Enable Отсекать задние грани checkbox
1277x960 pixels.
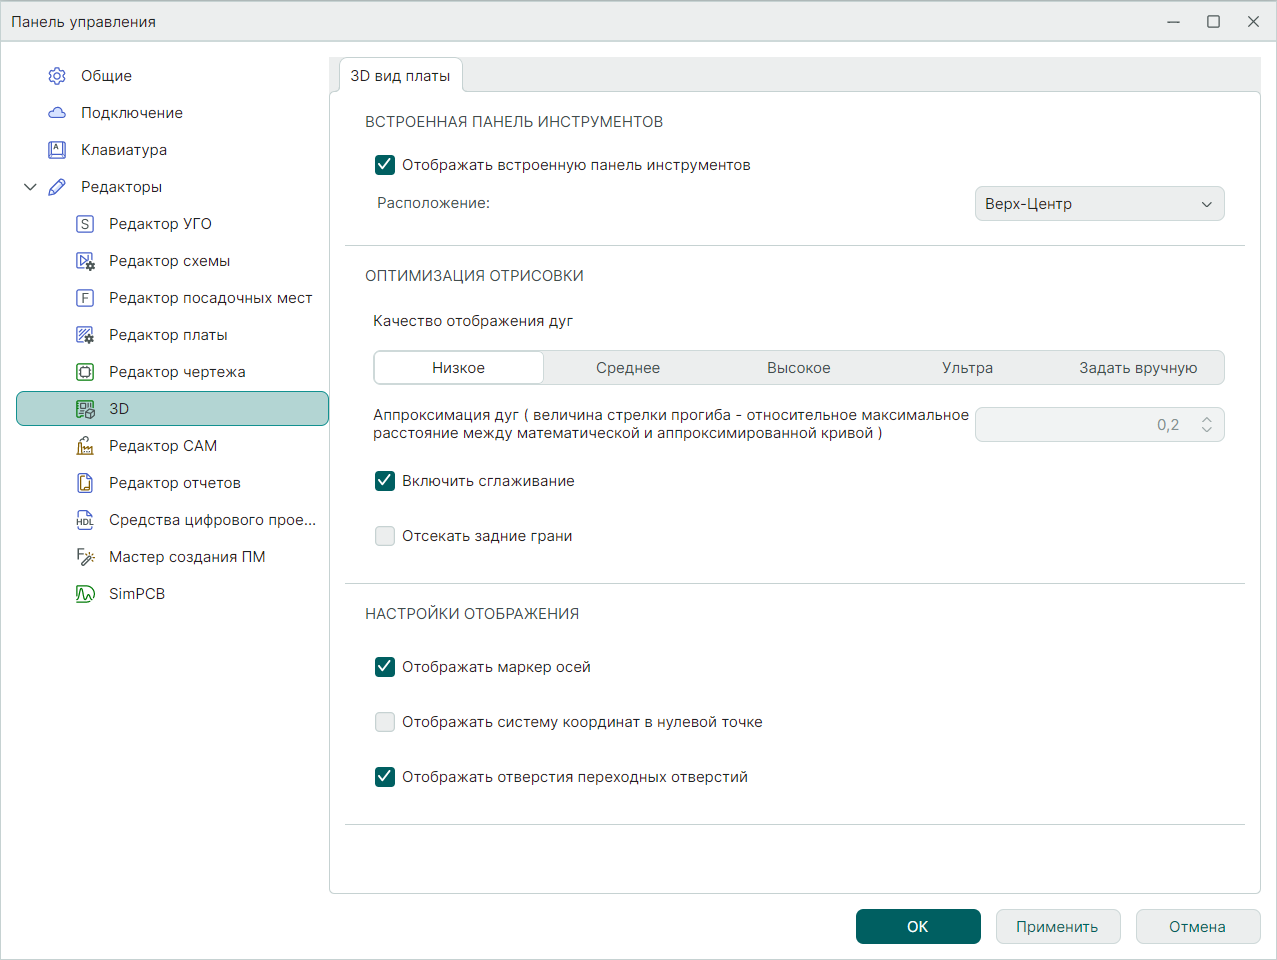(x=385, y=536)
